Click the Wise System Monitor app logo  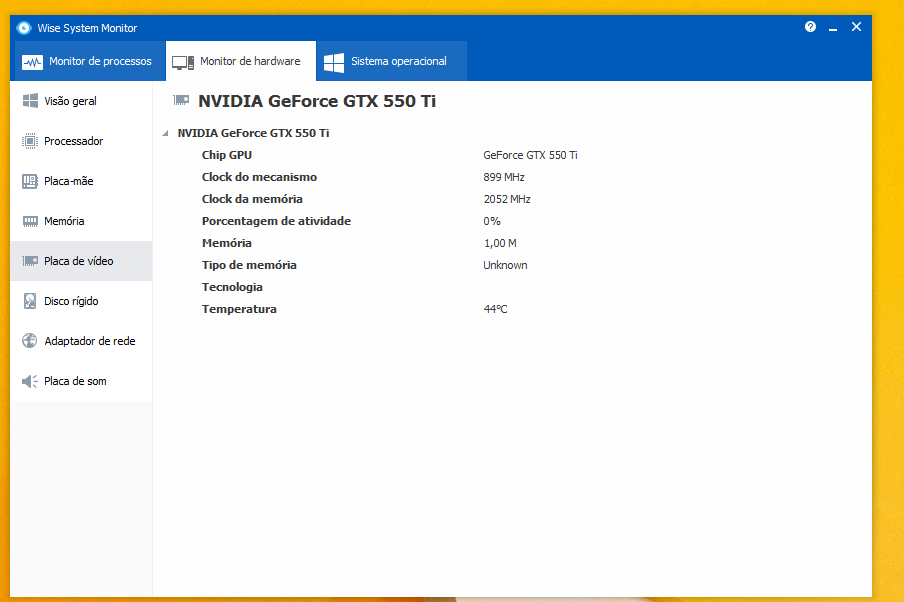click(24, 28)
